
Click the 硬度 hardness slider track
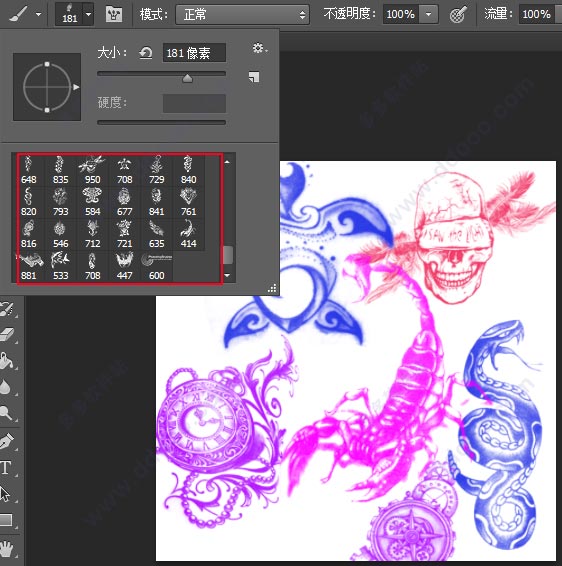(161, 122)
